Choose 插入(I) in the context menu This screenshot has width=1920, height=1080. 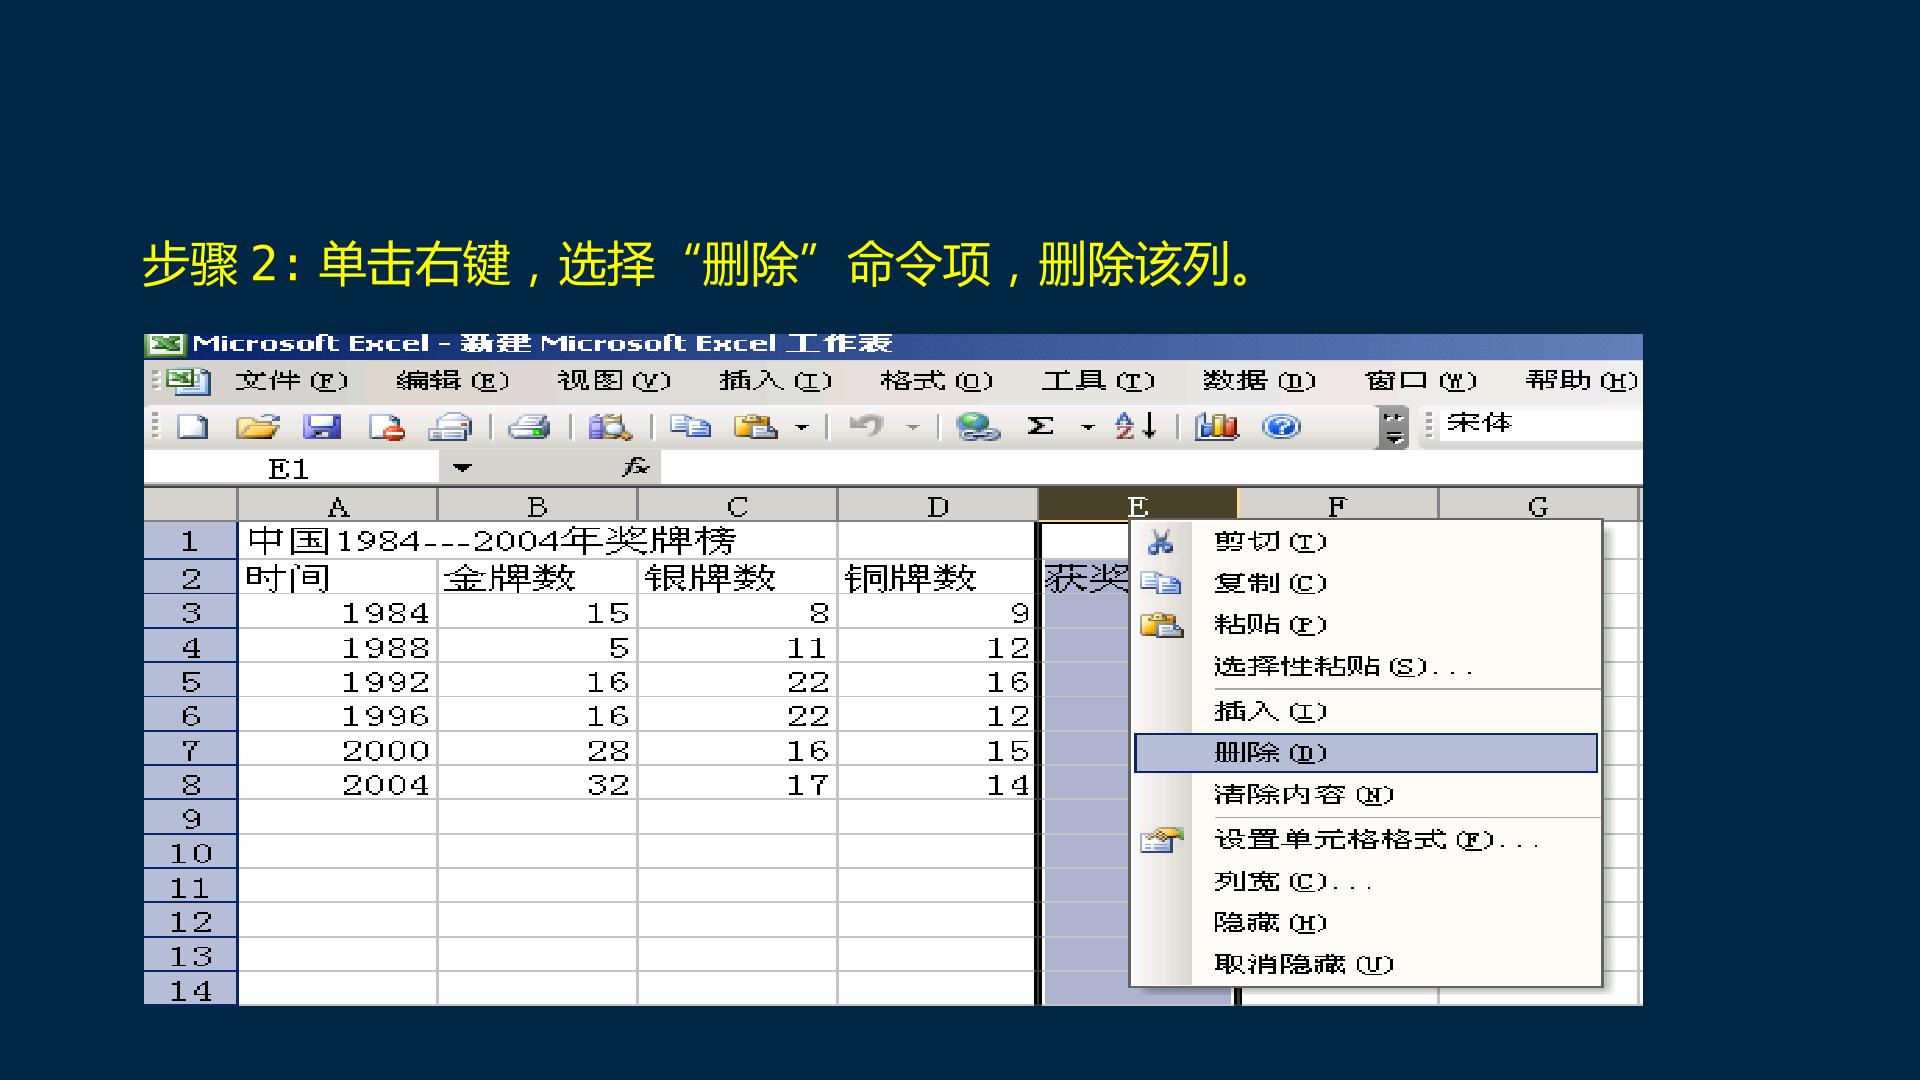click(1366, 712)
